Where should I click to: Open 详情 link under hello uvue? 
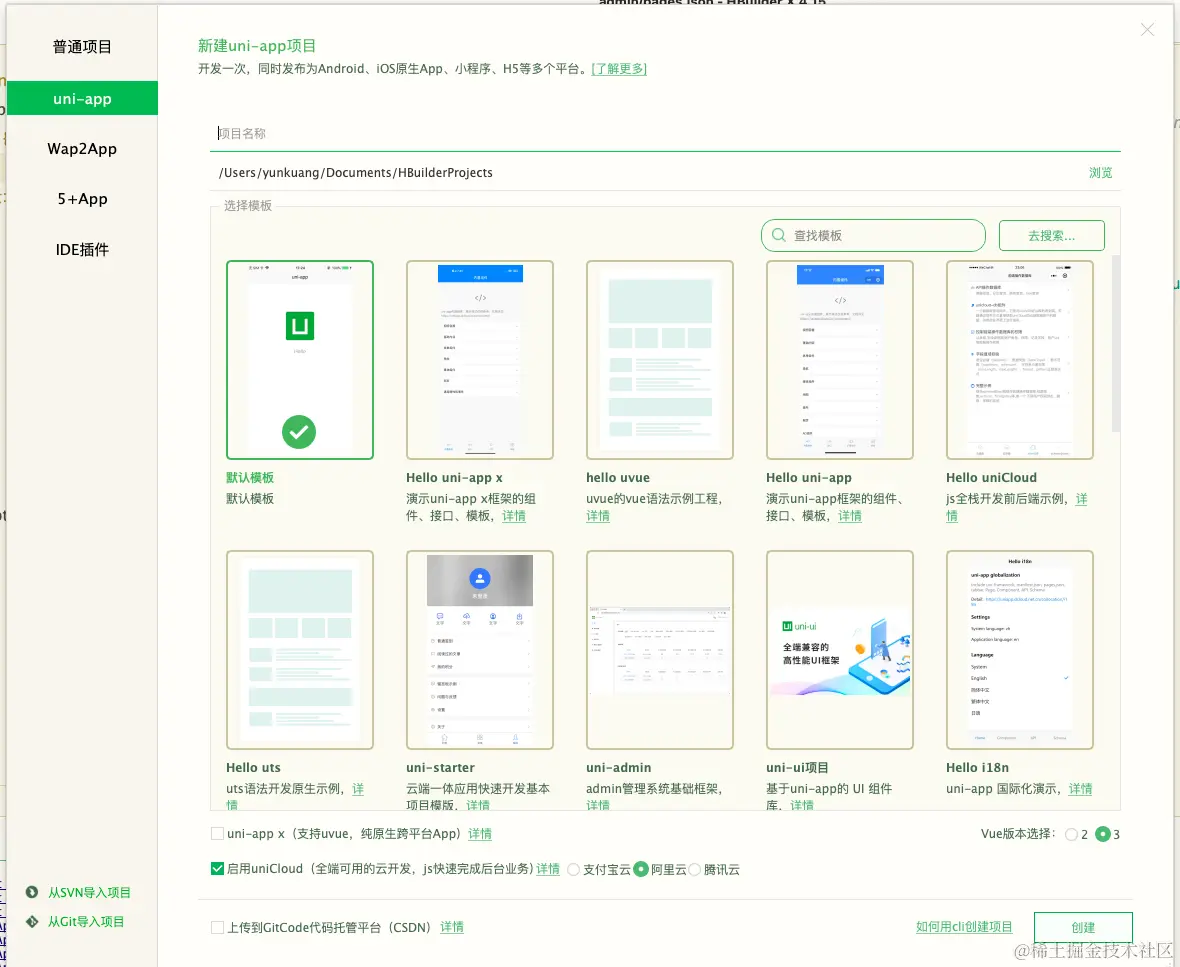pyautogui.click(x=598, y=516)
